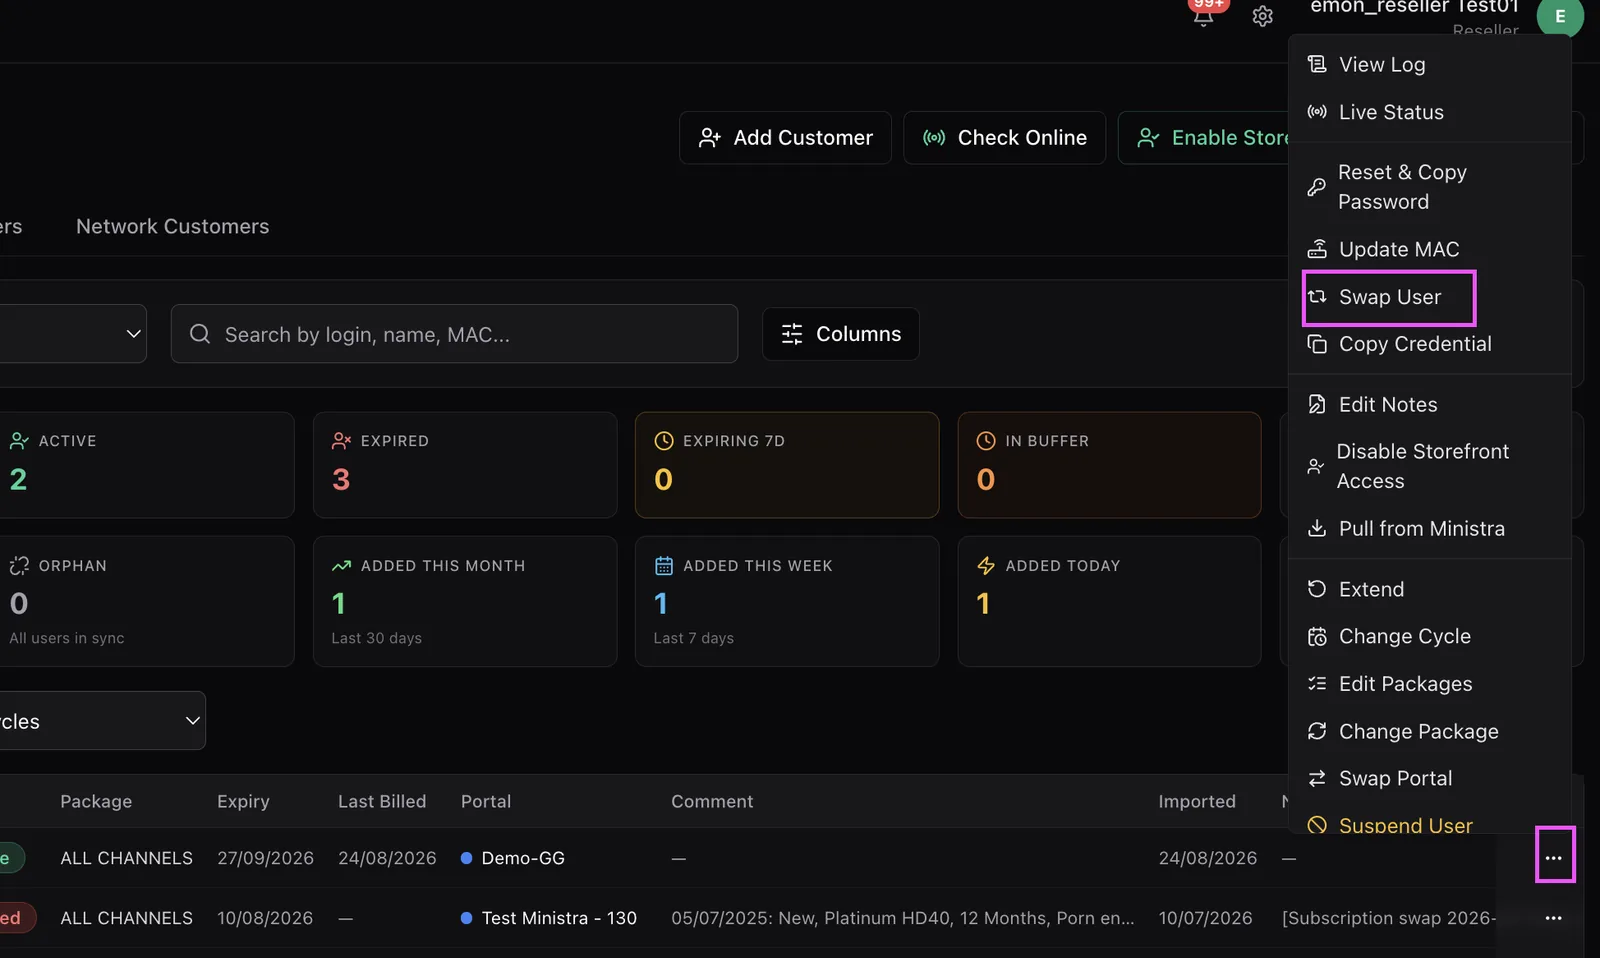Click the key icon for password reset
Screen dimensions: 1600x958
[x=1317, y=187]
